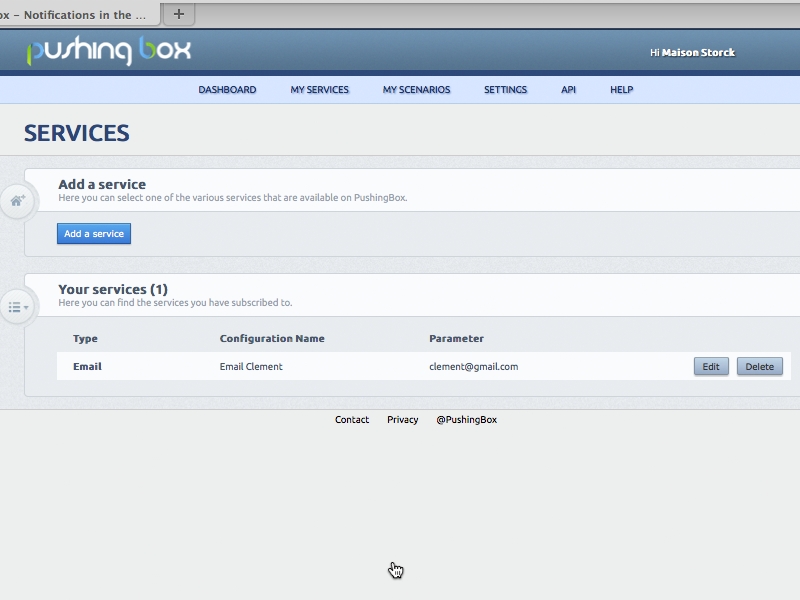Select the API menu item
This screenshot has height=600, width=800.
(x=568, y=90)
